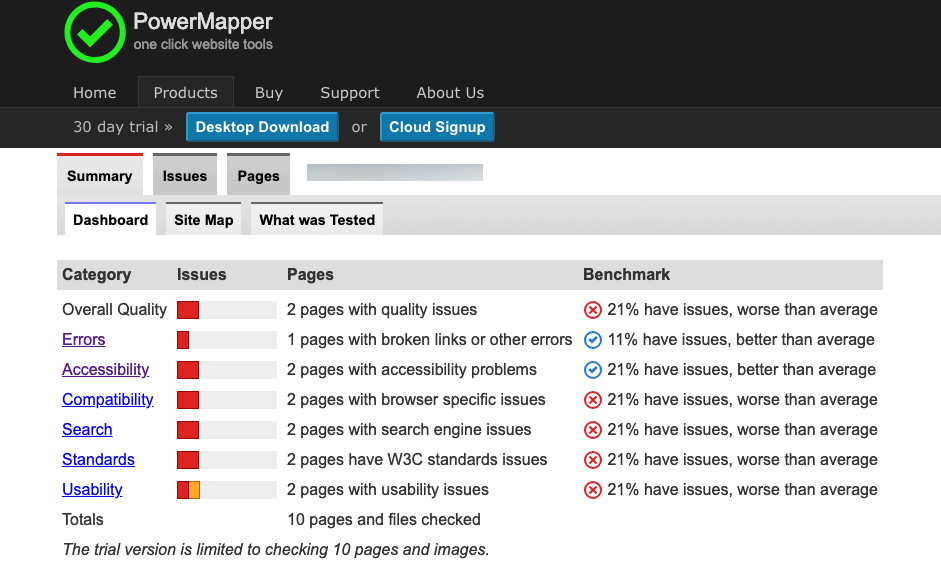
Task: Click the Accessibility issues bar
Action: (227, 370)
